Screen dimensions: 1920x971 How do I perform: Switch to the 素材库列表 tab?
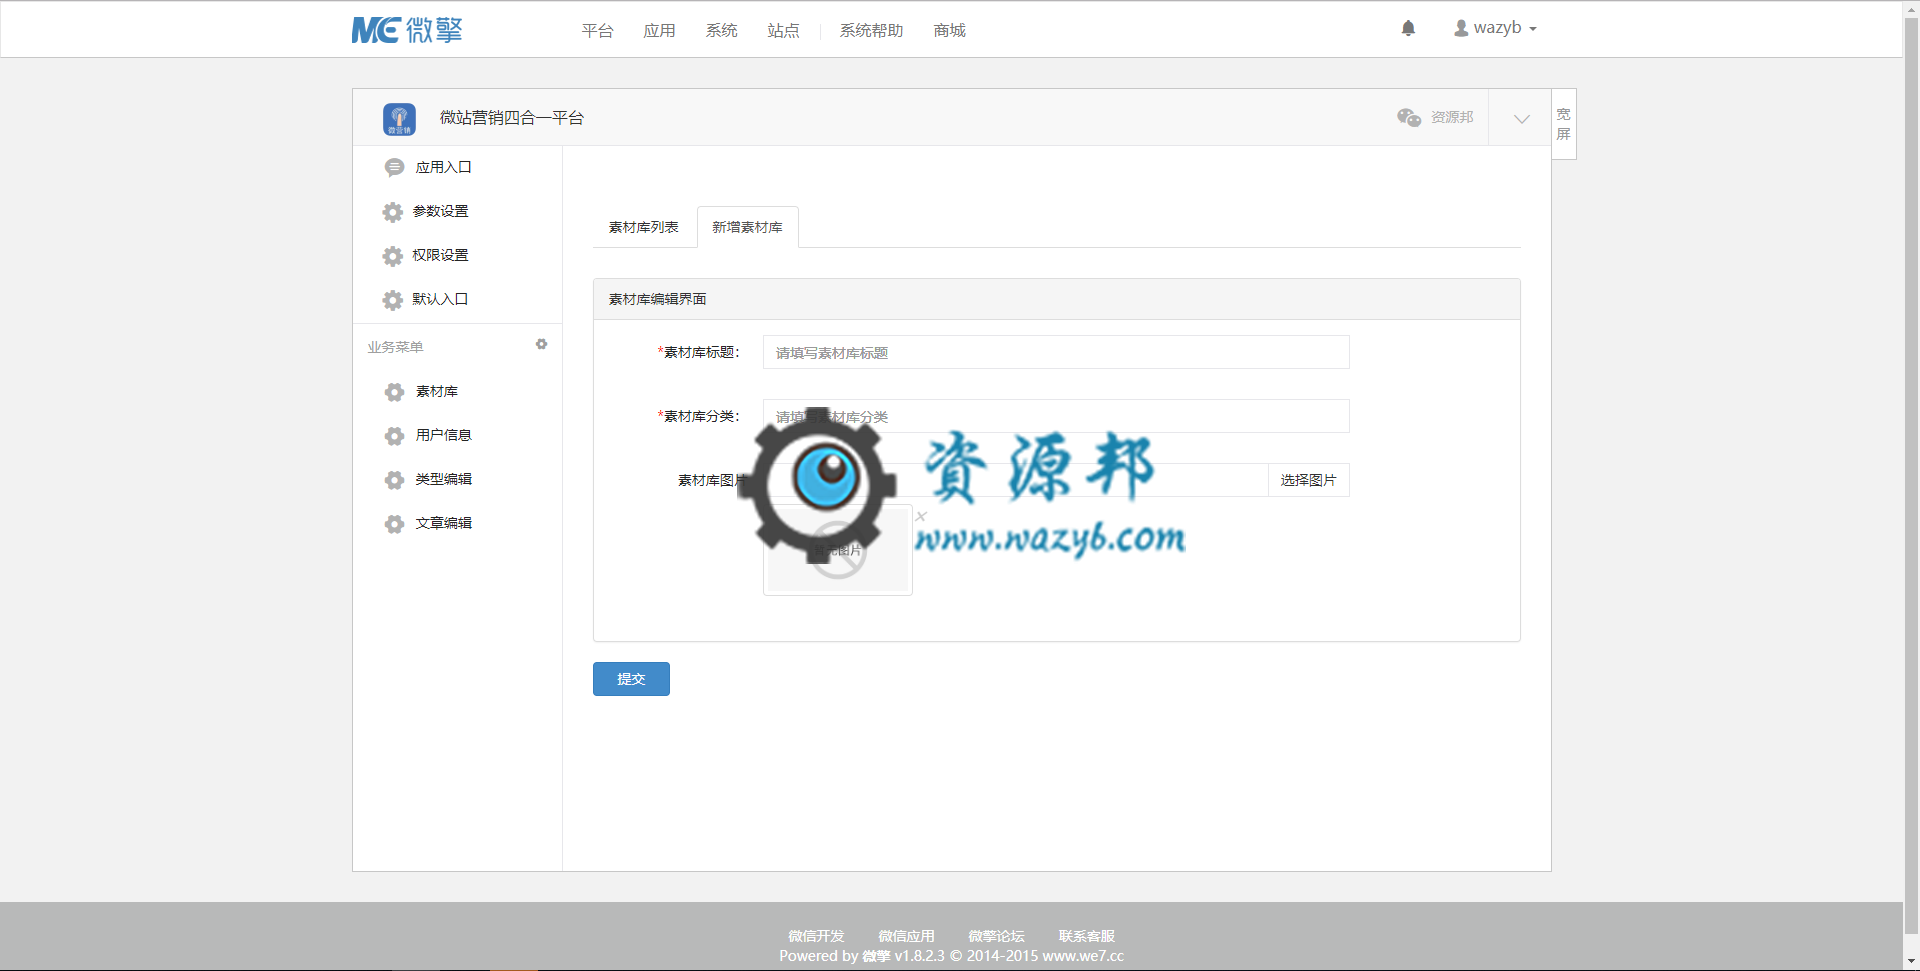644,227
